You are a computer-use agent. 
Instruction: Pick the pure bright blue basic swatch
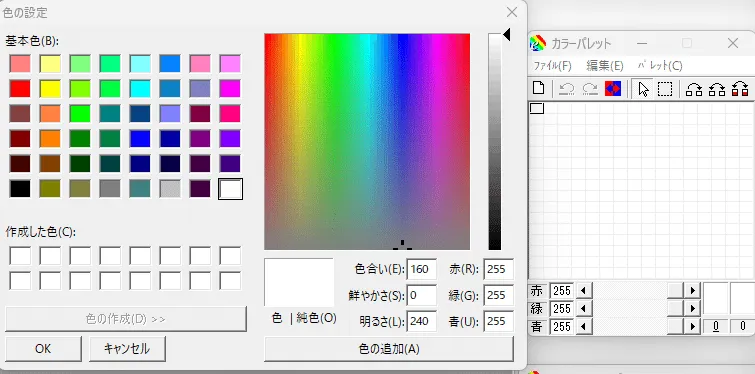pos(140,139)
